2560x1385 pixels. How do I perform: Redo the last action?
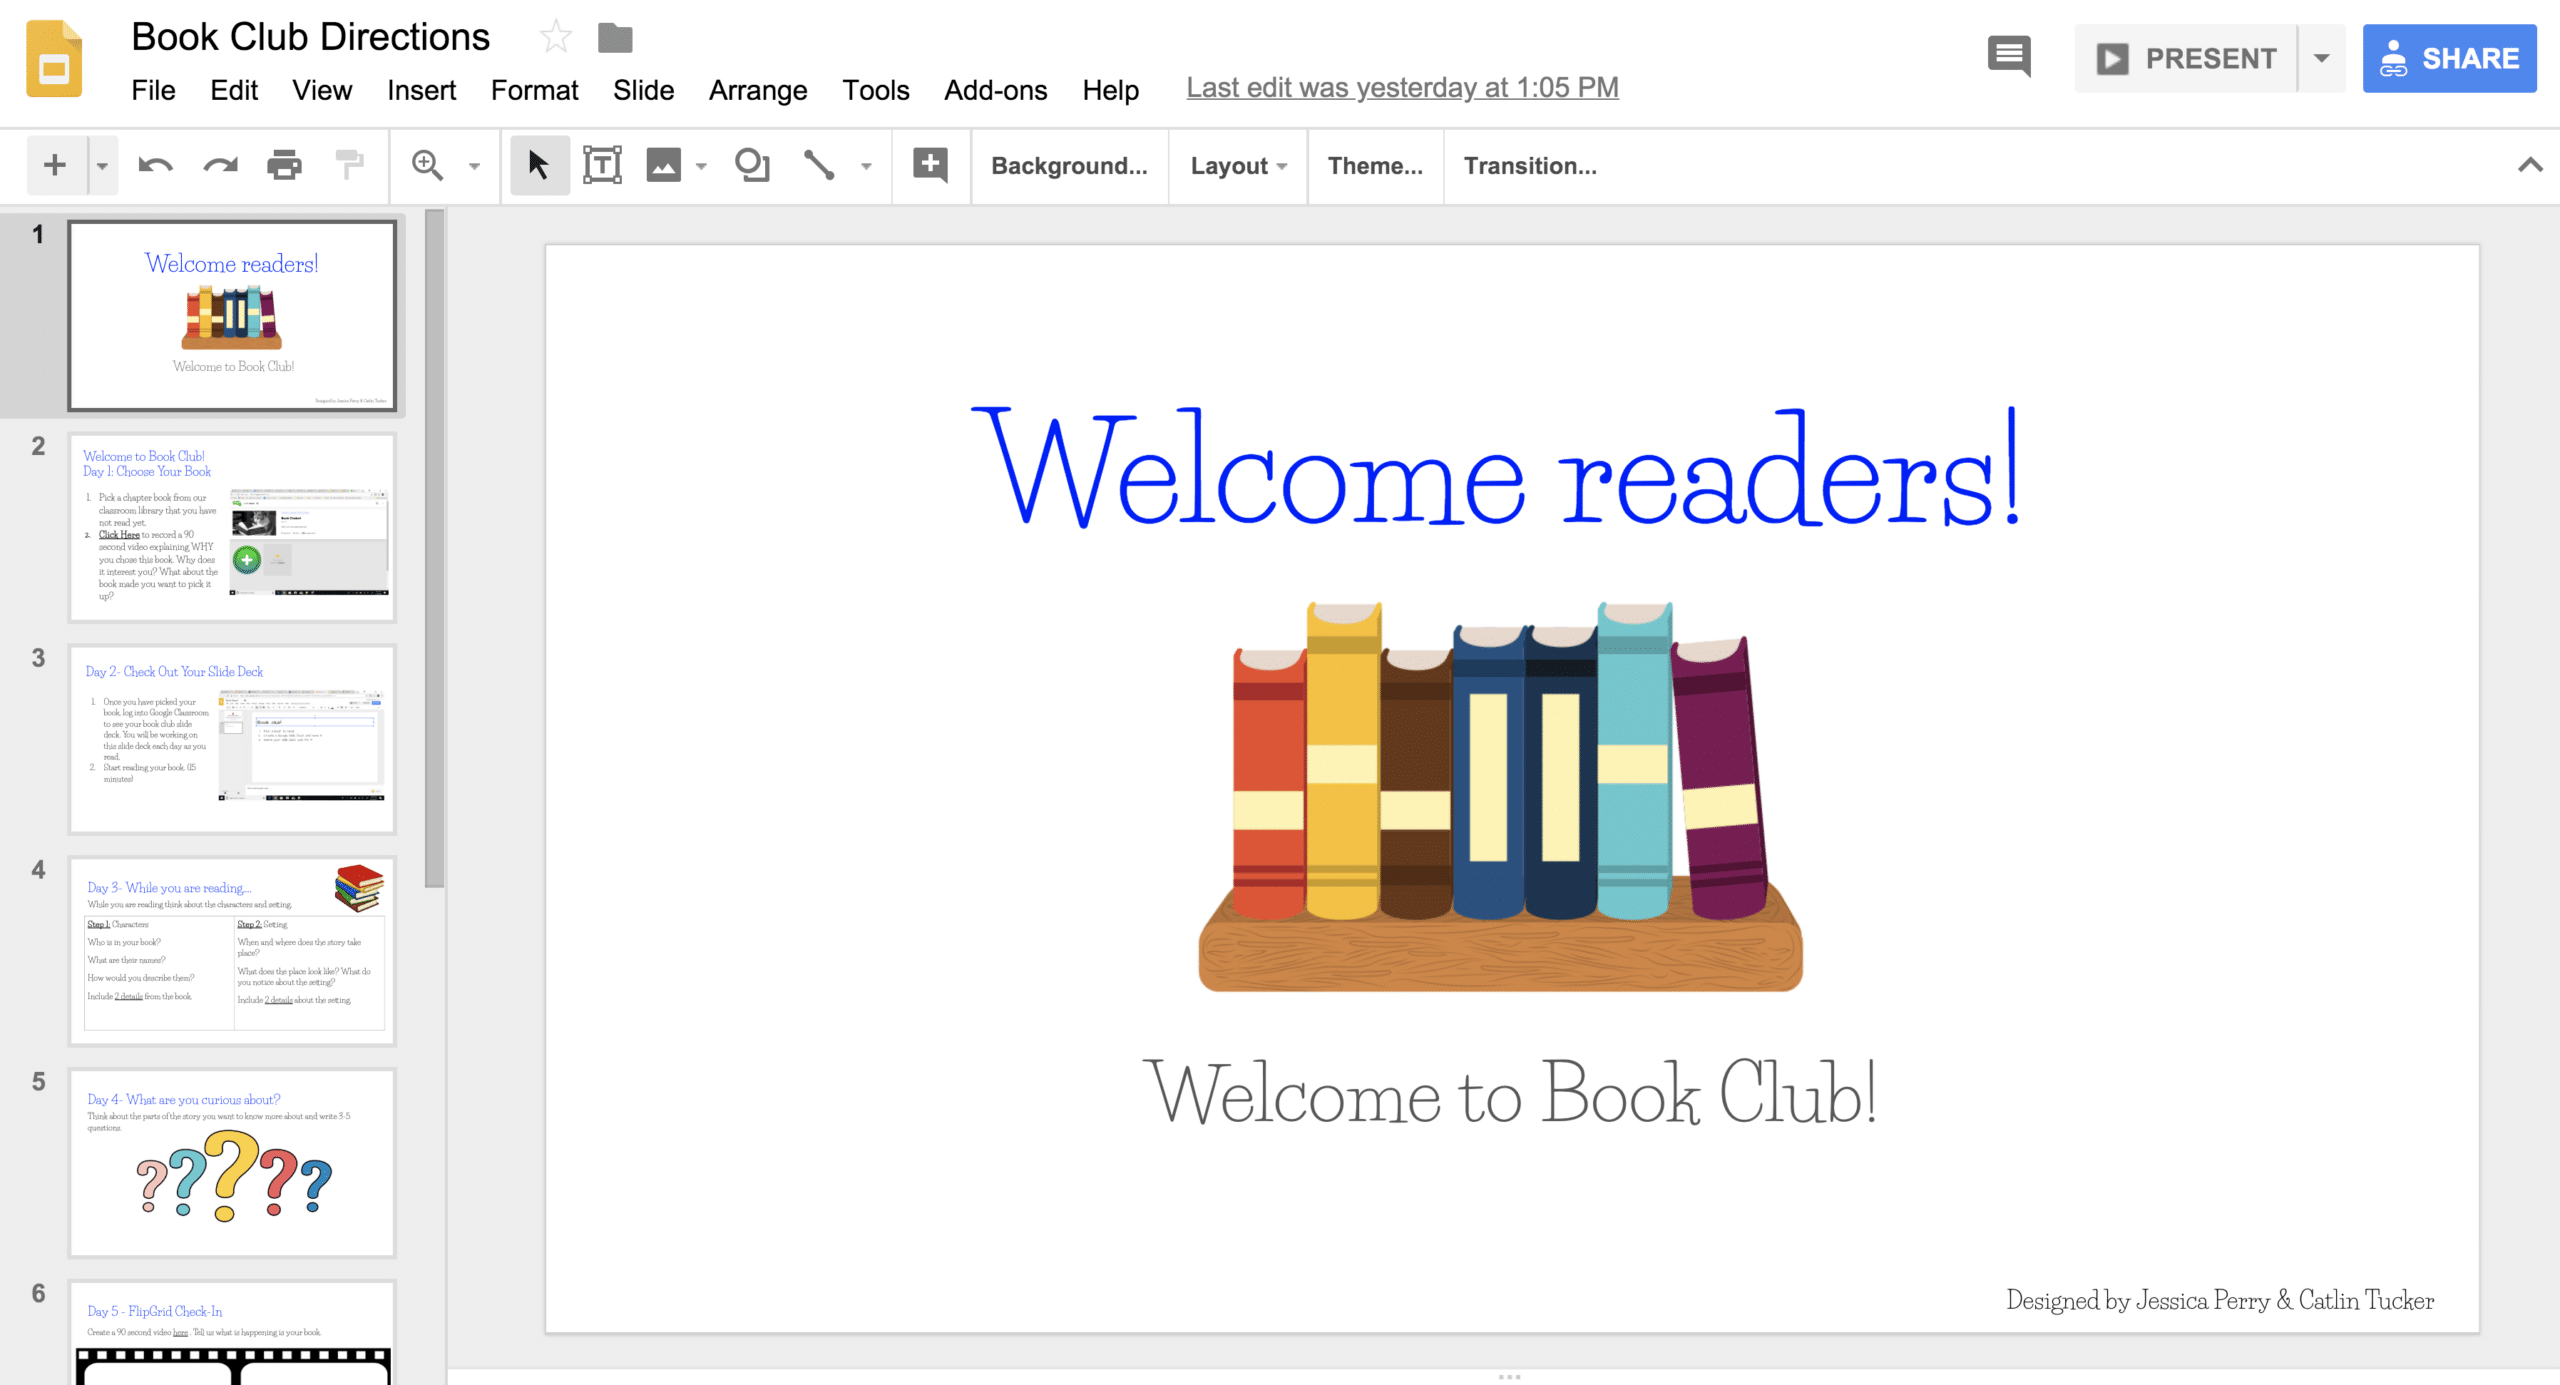click(219, 165)
